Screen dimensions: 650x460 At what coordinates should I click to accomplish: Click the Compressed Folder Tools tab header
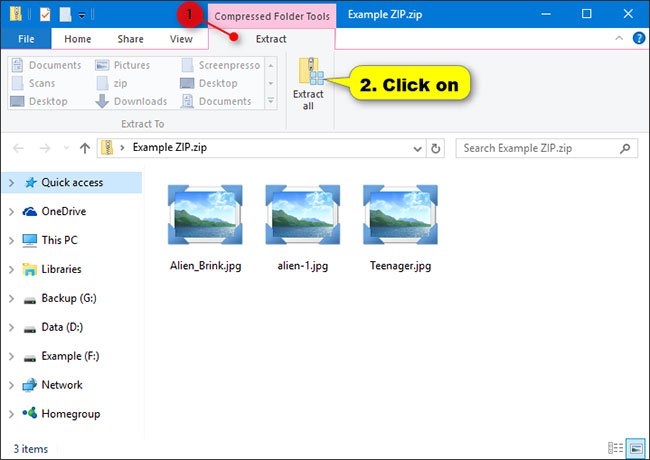coord(272,16)
